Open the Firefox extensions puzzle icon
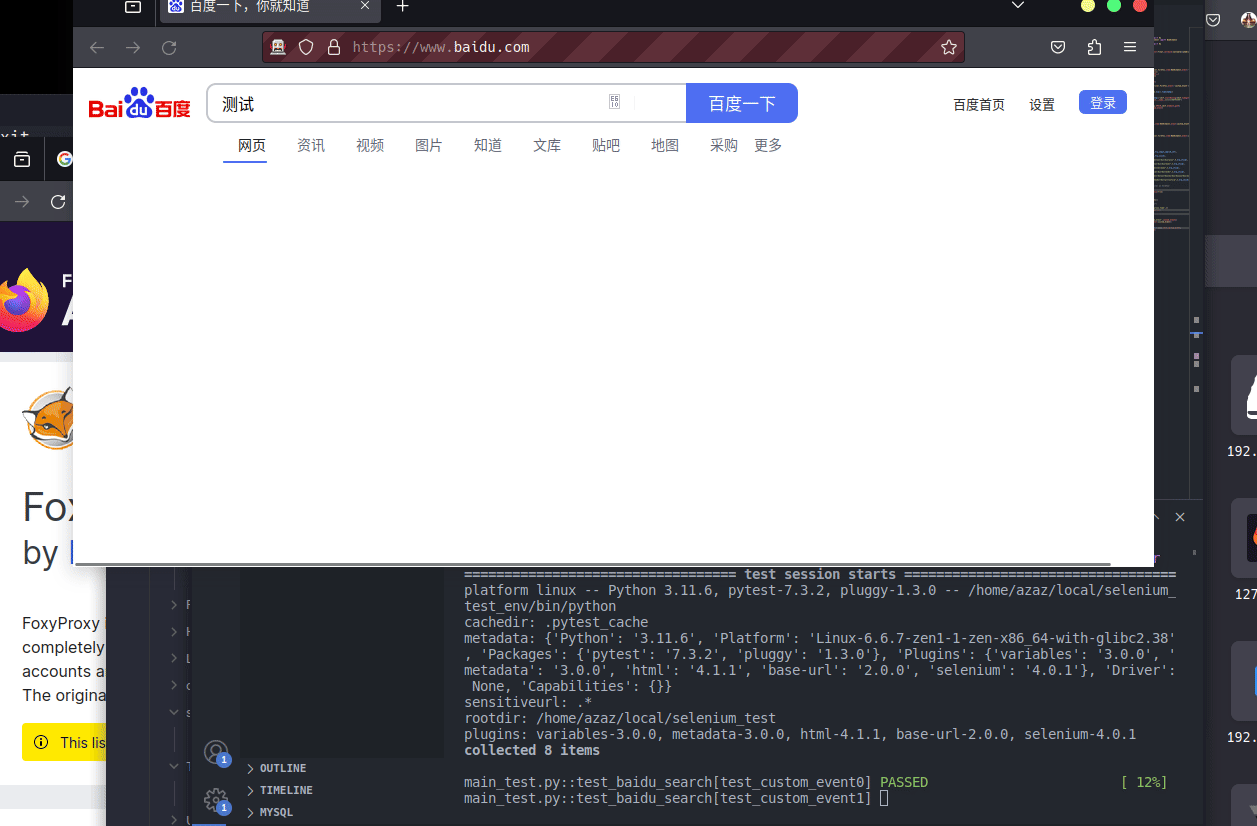 click(x=1094, y=47)
